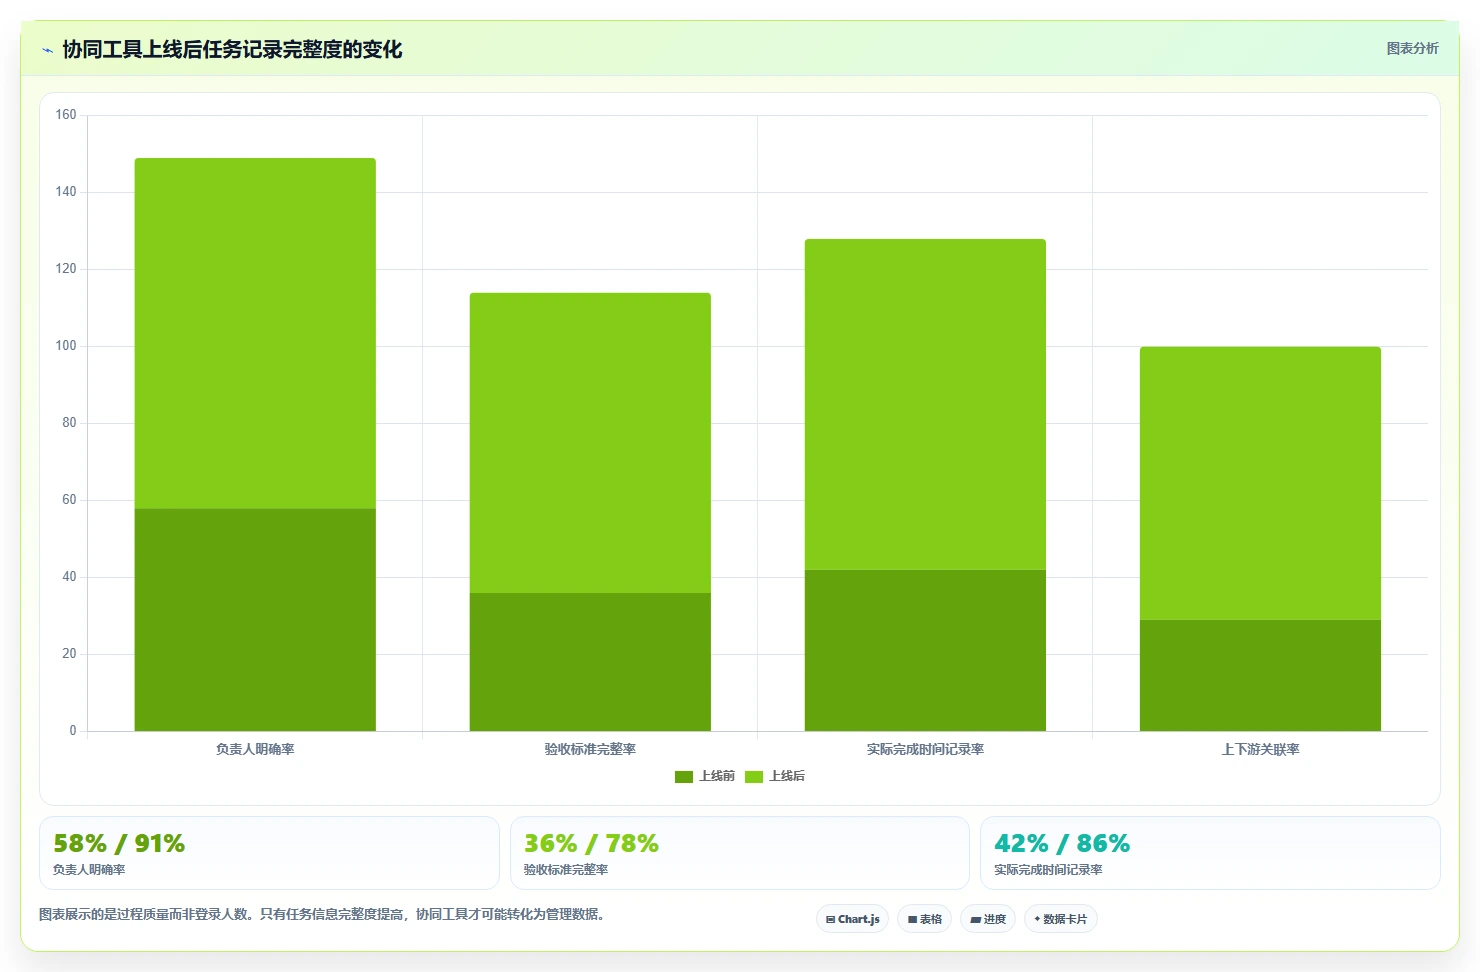This screenshot has width=1480, height=972.
Task: Select the 表格 tag chip
Action: pyautogui.click(x=924, y=919)
